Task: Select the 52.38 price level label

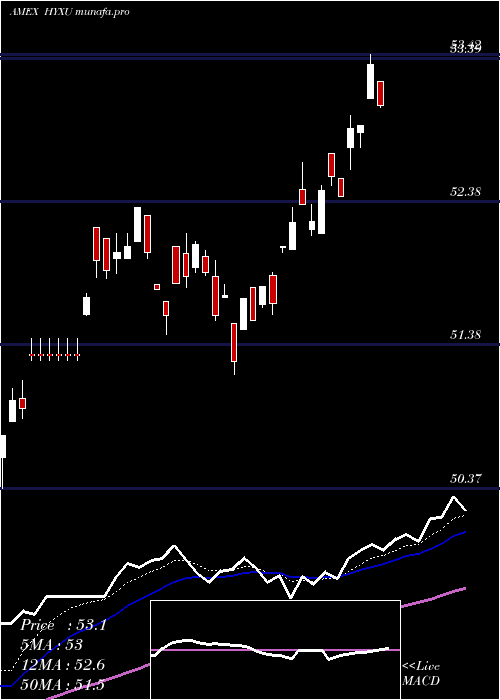Action: click(x=465, y=192)
